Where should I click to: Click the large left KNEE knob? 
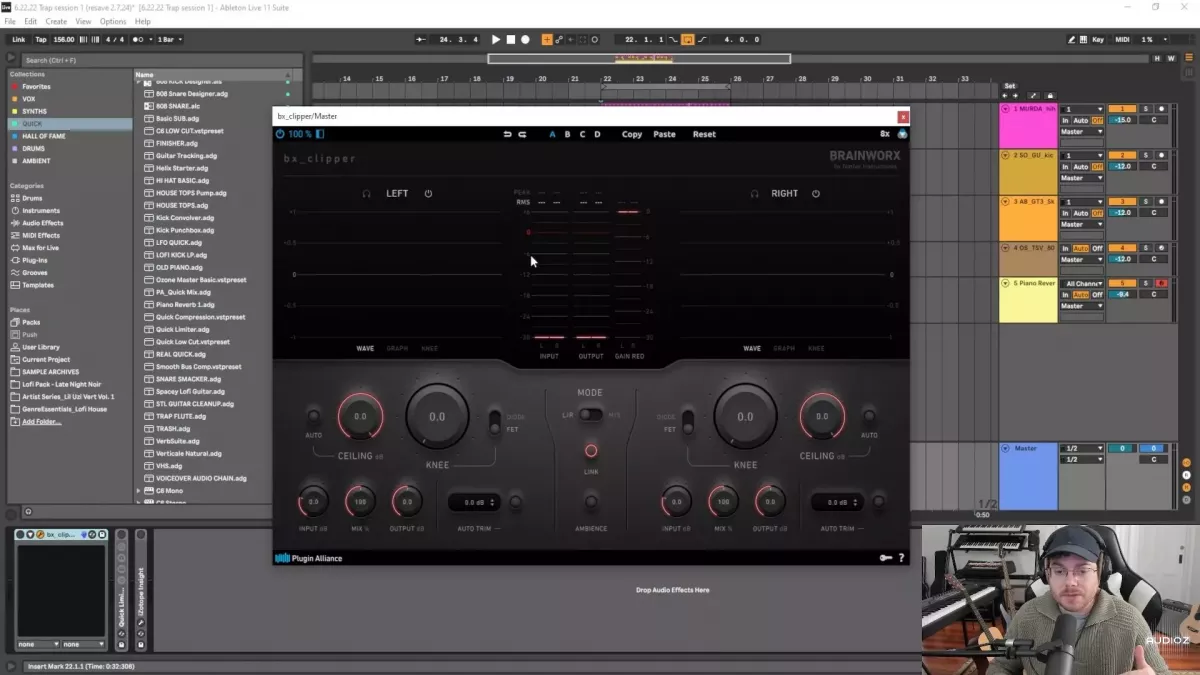click(437, 416)
